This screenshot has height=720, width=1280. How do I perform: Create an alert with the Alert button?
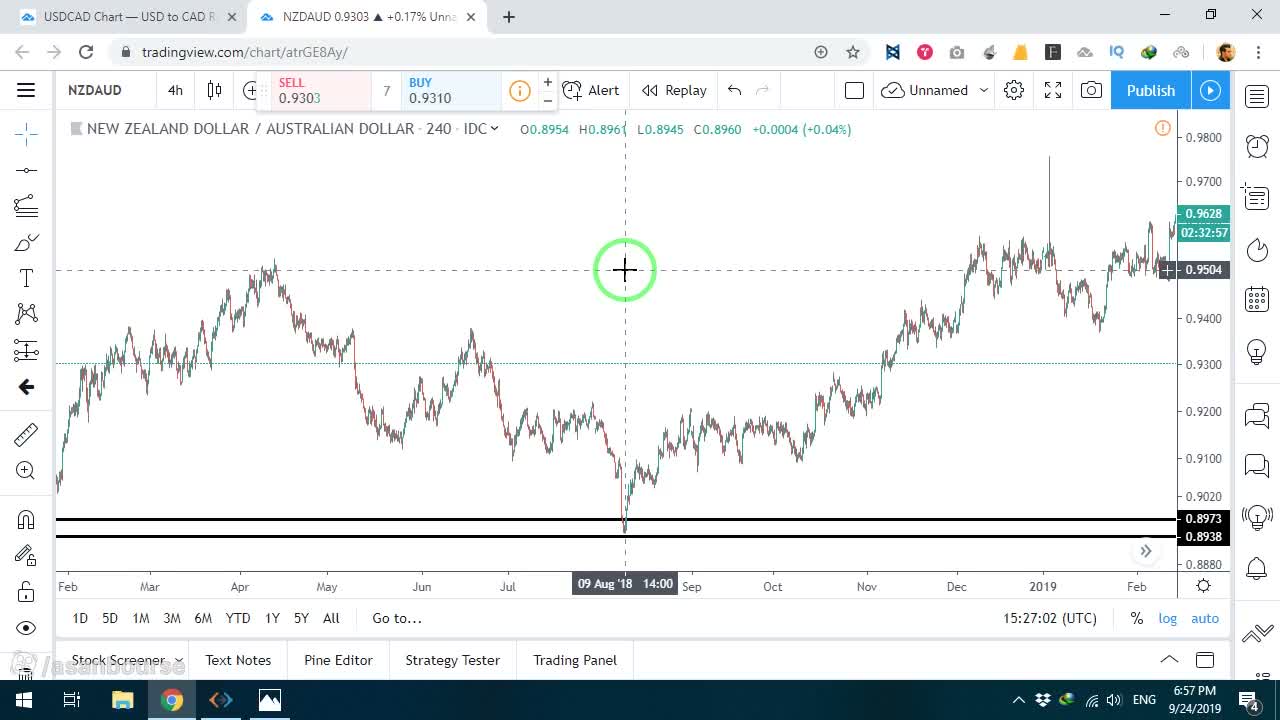coord(591,90)
